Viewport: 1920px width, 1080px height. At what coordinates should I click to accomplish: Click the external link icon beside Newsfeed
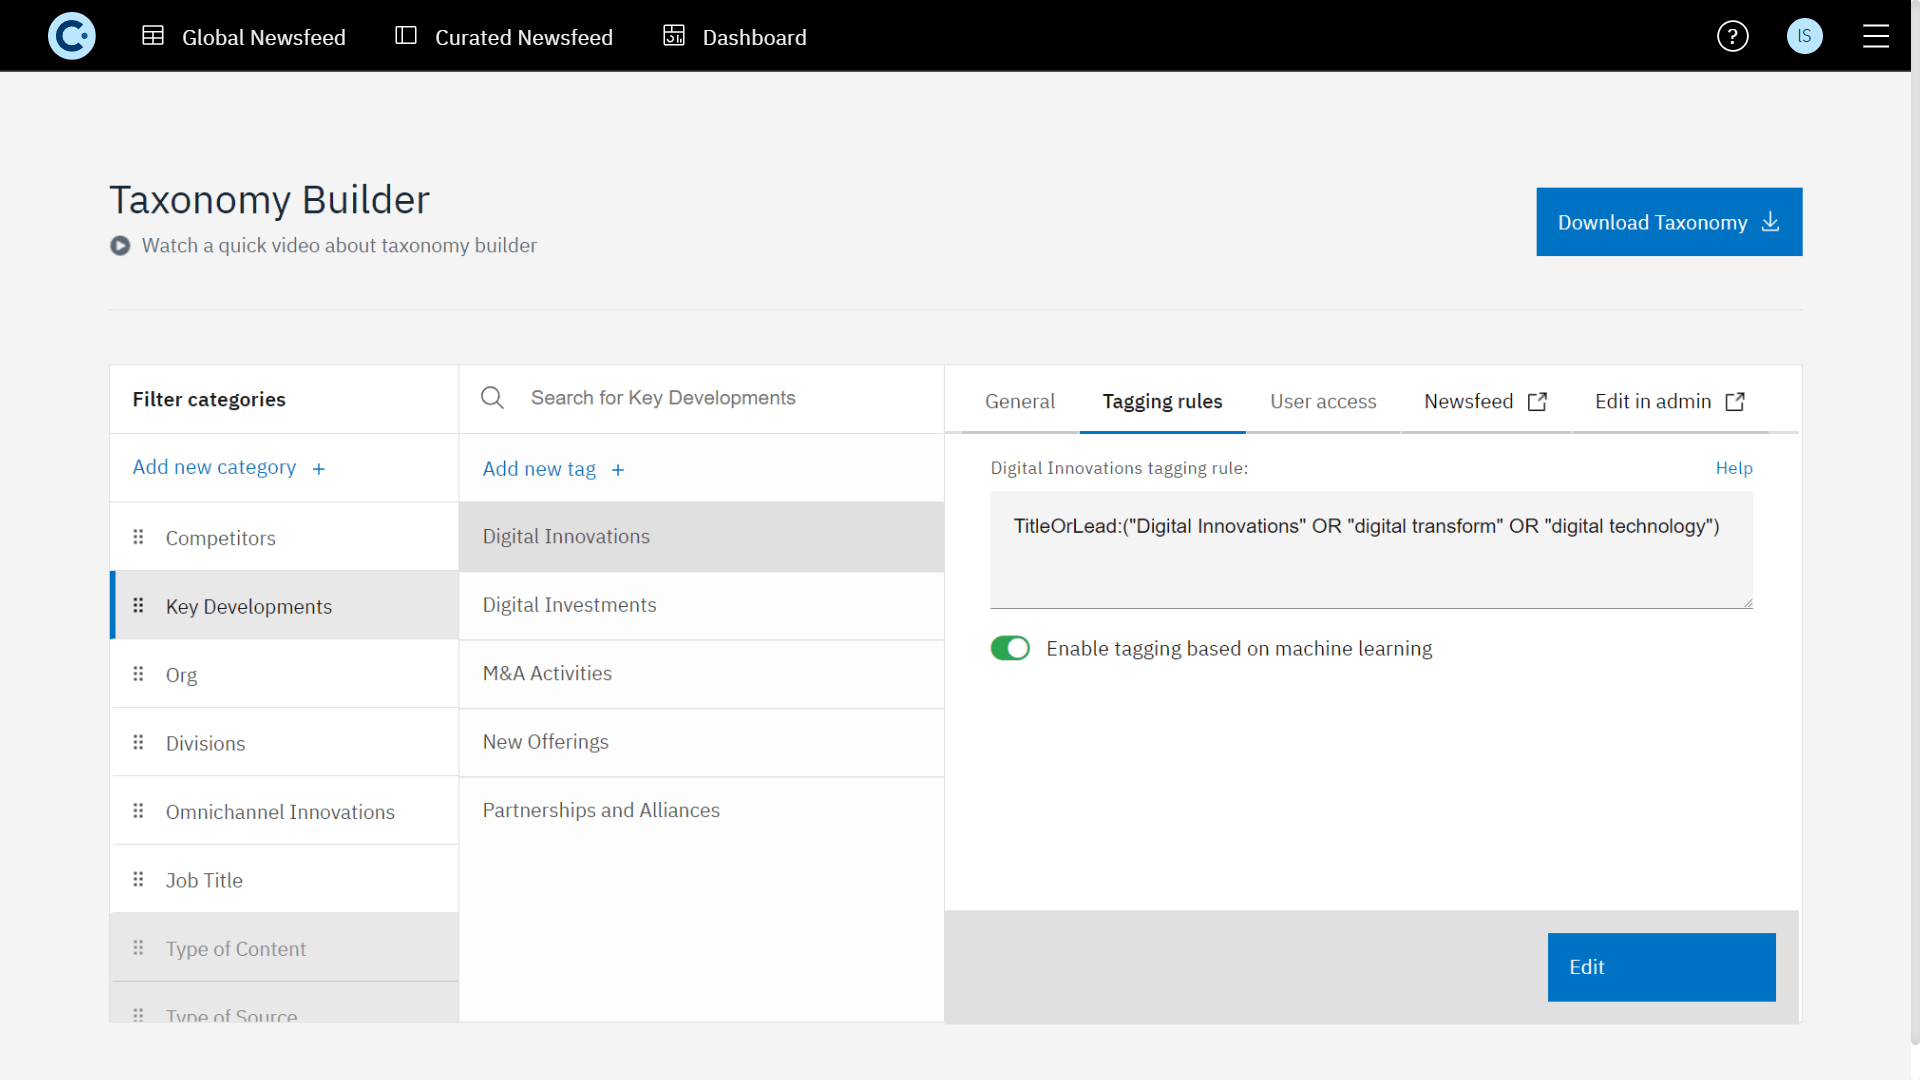[1537, 402]
